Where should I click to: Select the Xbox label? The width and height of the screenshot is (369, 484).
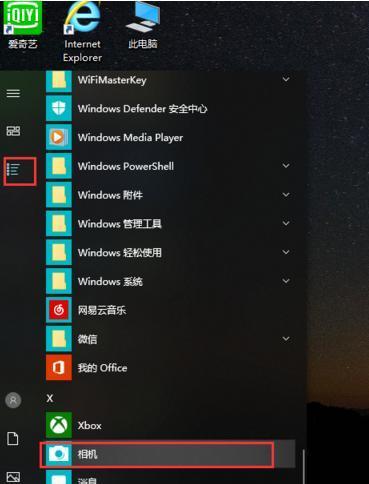point(89,426)
